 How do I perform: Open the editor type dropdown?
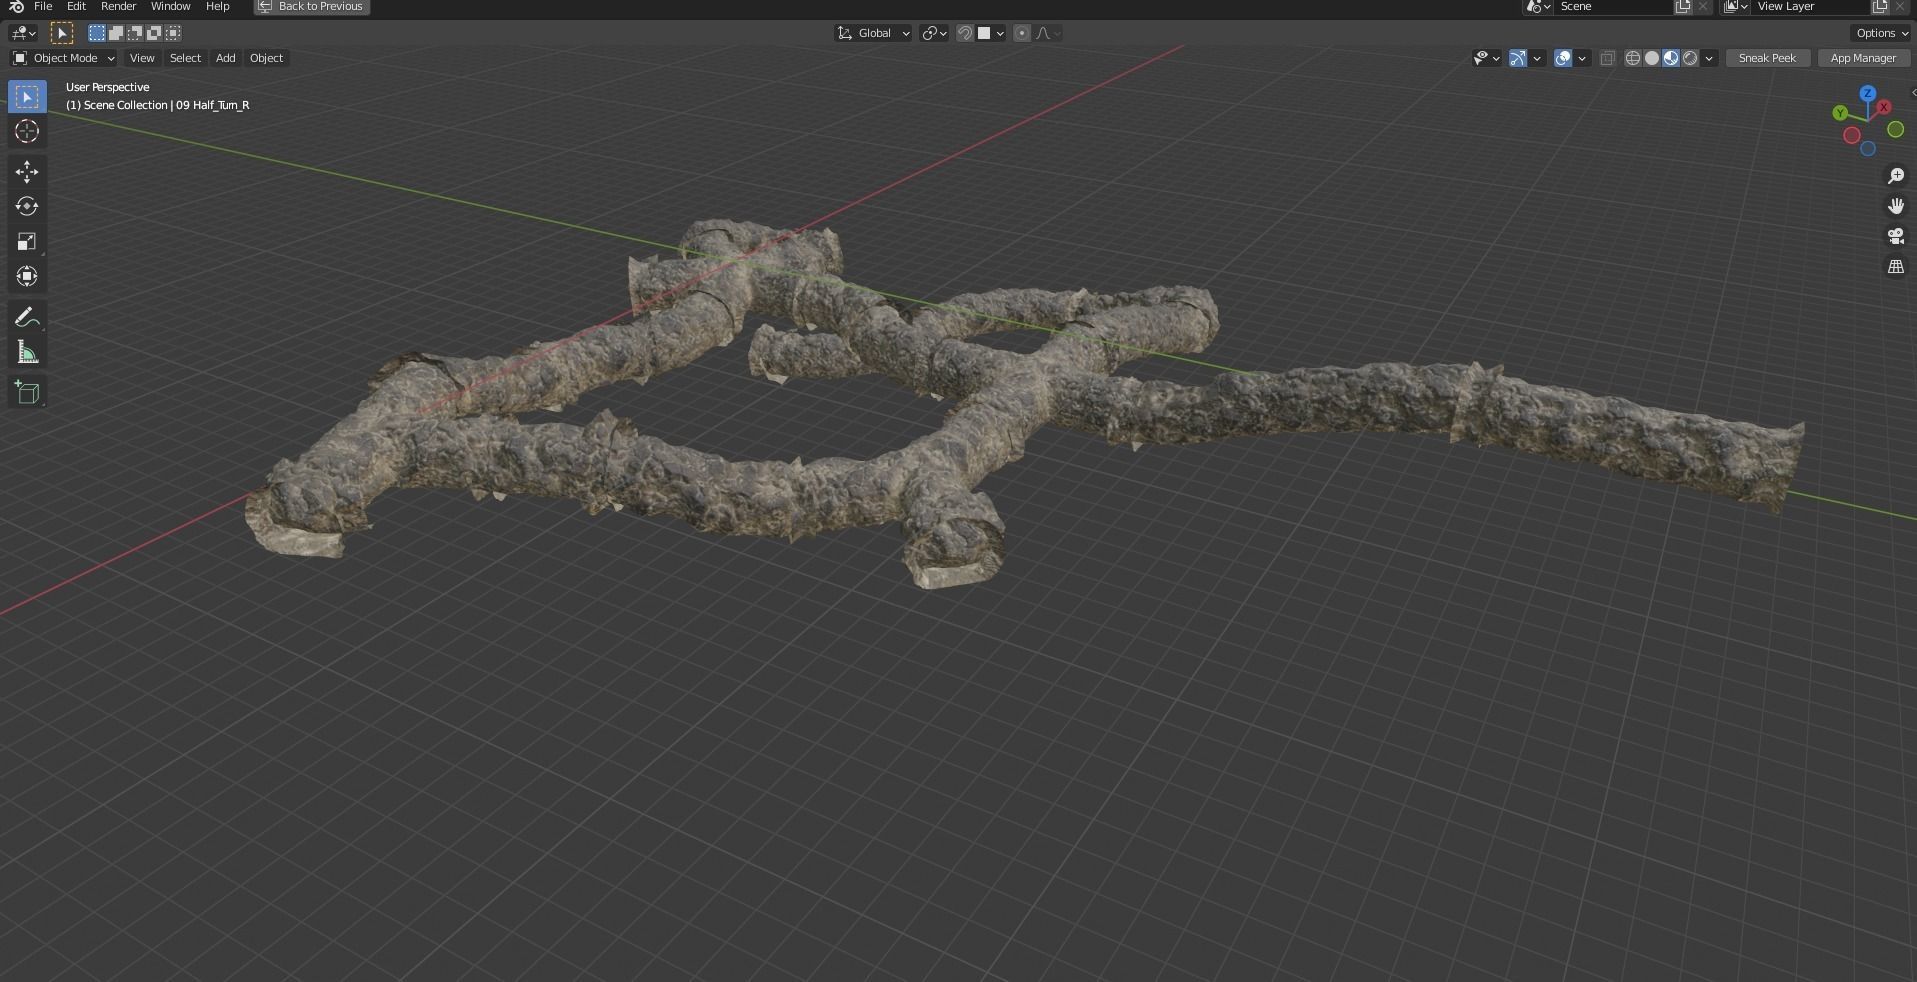[x=24, y=33]
